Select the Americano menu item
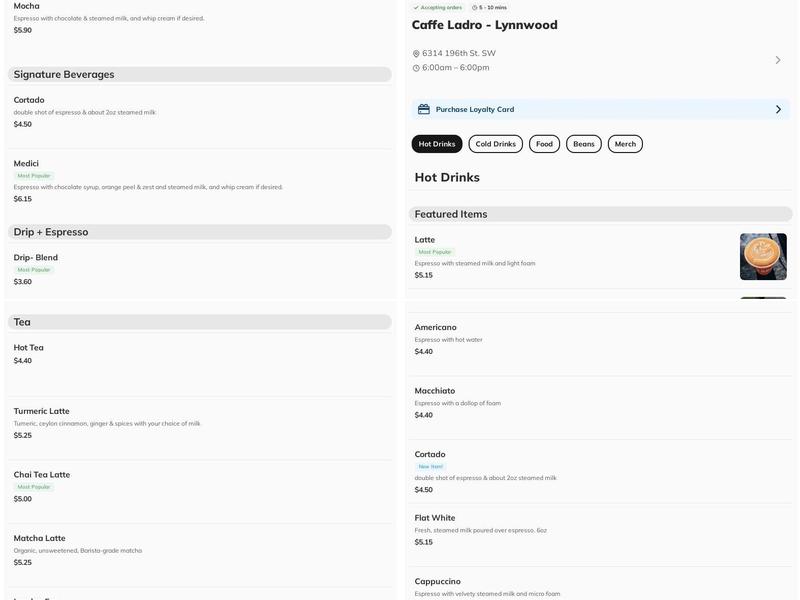The height and width of the screenshot is (600, 800). [436, 327]
